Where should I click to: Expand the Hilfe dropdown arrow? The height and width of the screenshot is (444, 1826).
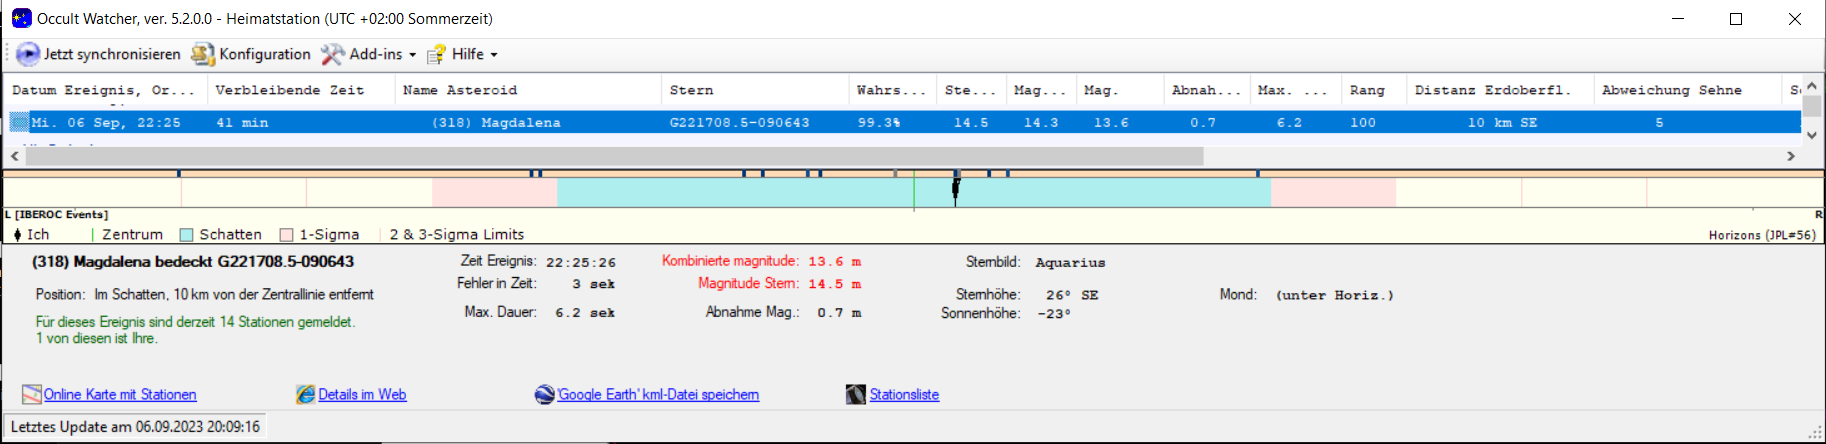point(494,55)
